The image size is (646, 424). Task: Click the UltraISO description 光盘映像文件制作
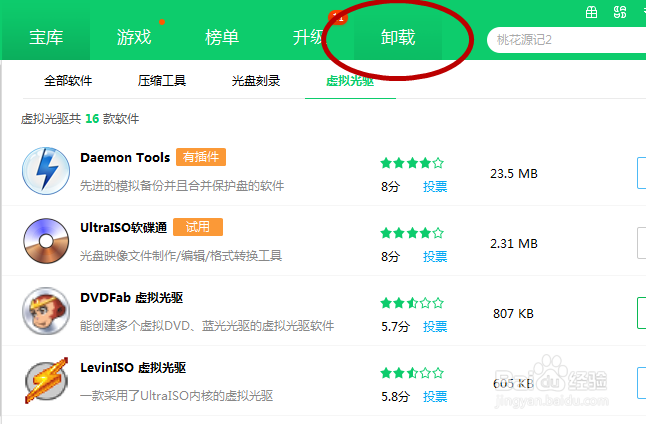[x=181, y=256]
